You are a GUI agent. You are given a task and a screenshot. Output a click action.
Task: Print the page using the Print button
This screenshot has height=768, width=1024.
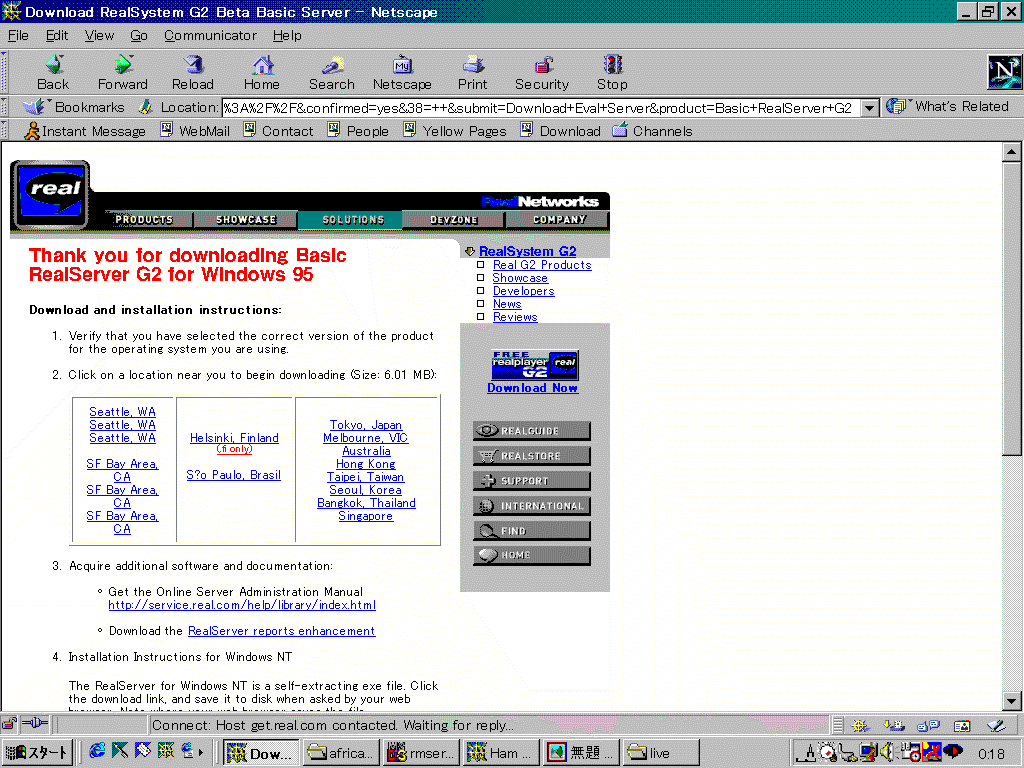(472, 72)
